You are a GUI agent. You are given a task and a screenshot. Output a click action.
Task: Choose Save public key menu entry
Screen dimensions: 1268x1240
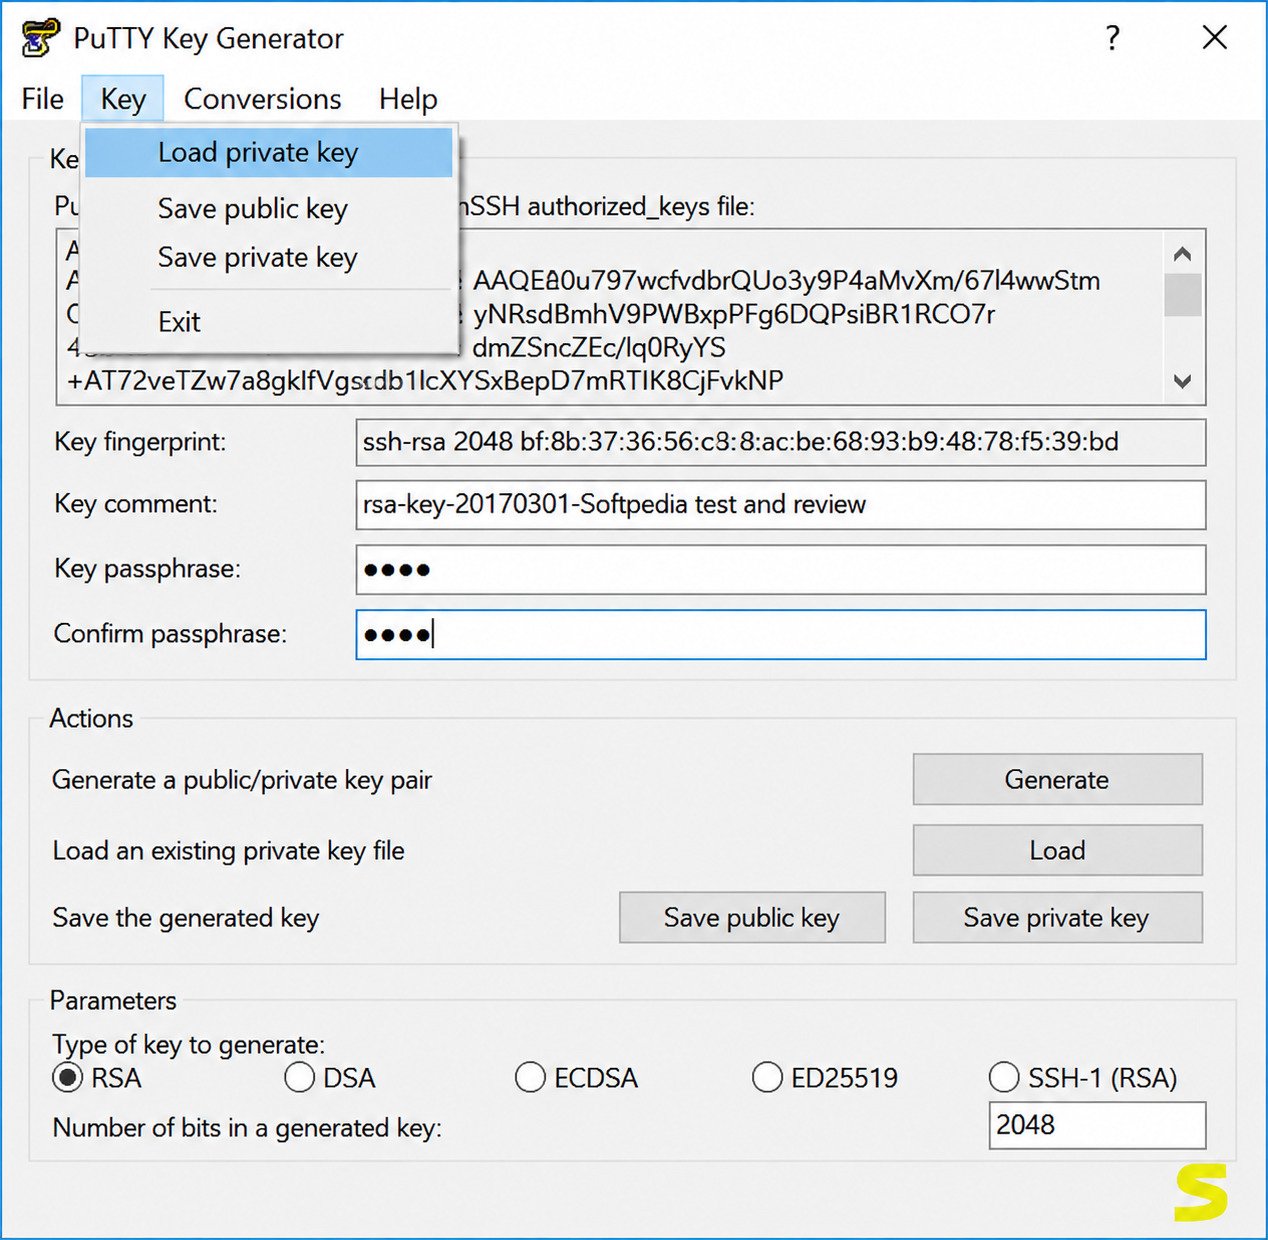pyautogui.click(x=269, y=208)
